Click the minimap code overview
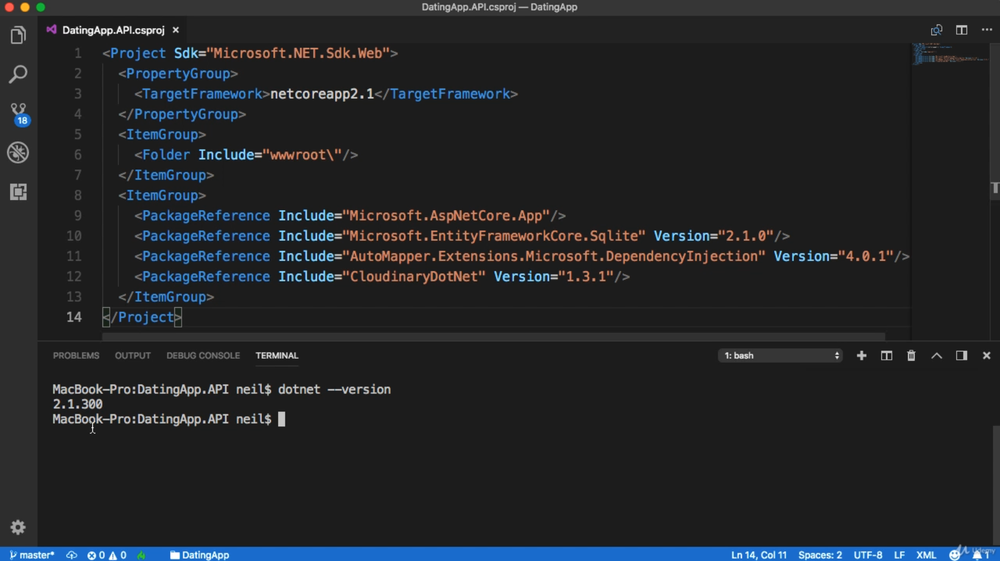The height and width of the screenshot is (561, 1000). click(x=950, y=54)
